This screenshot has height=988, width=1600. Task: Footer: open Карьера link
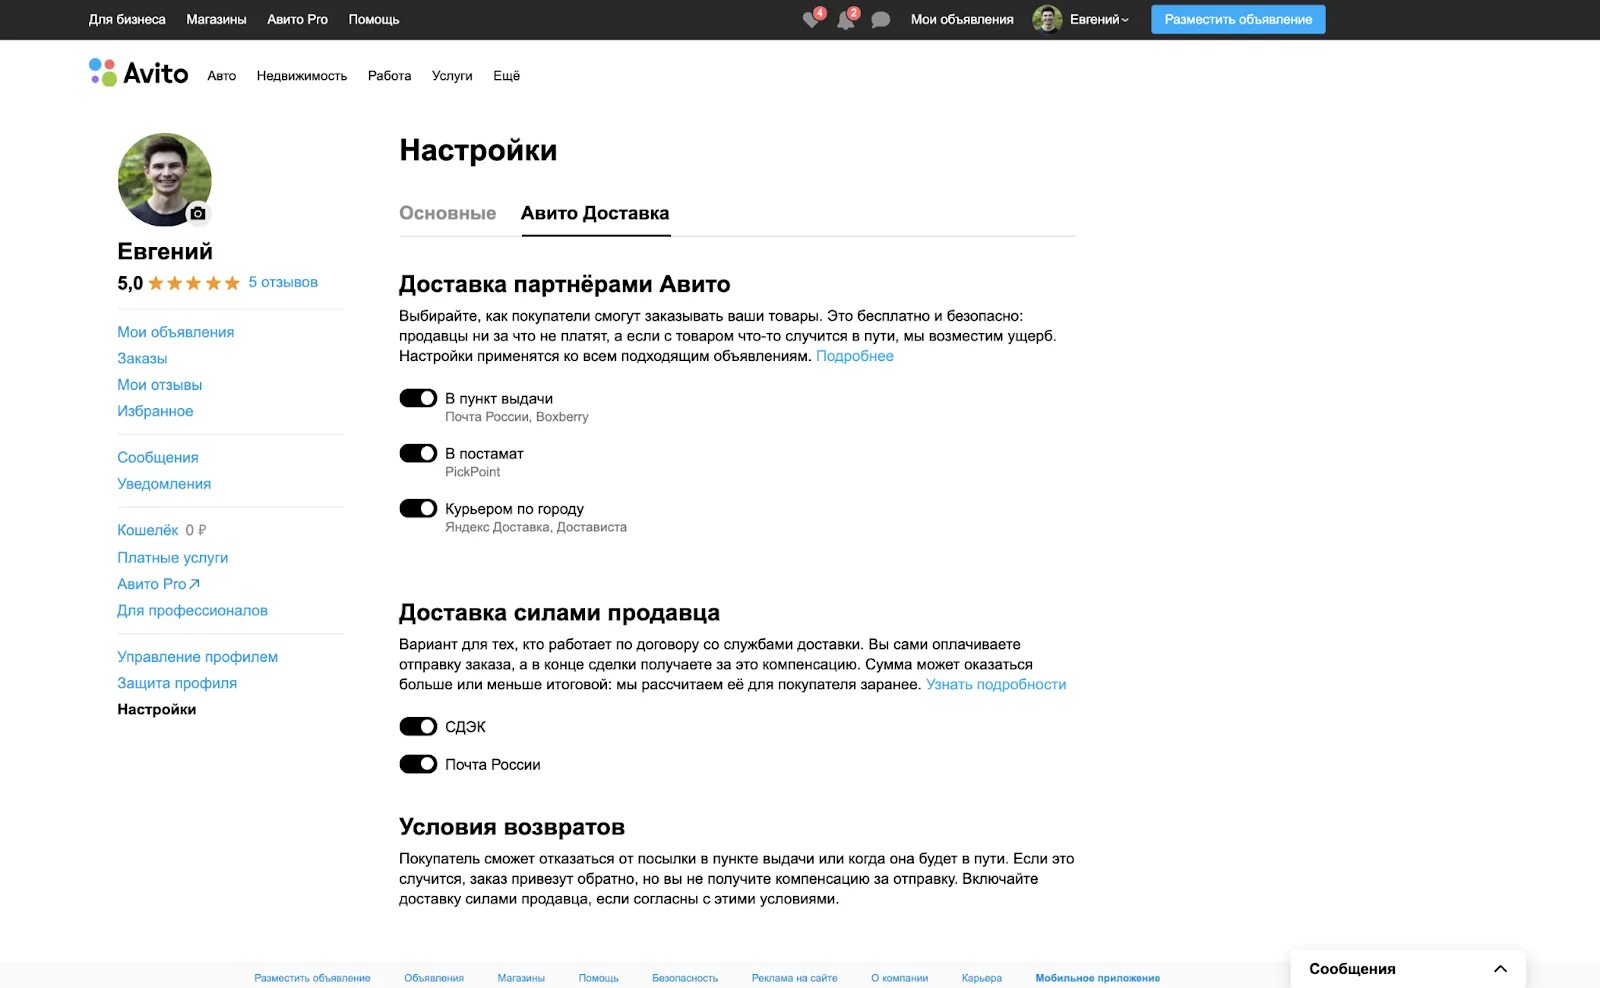click(x=981, y=978)
